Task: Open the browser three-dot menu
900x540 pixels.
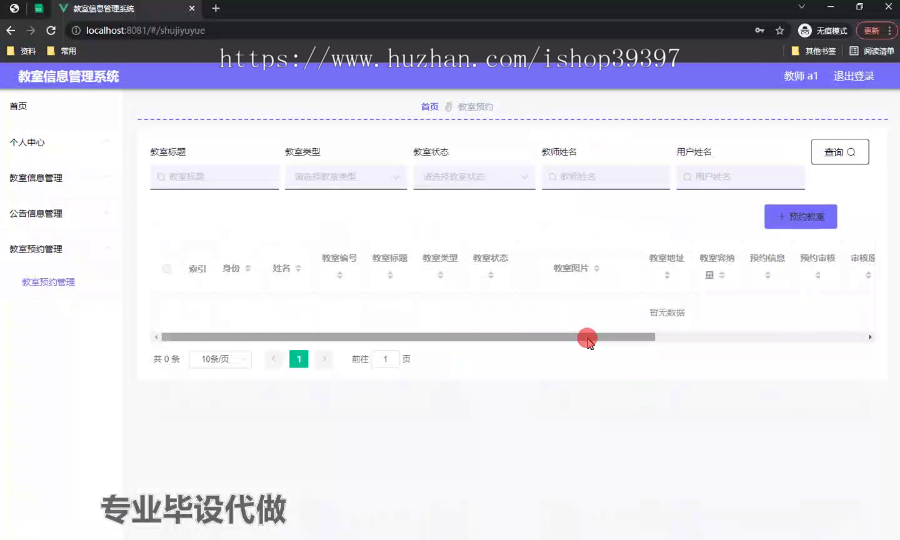Action: (890, 30)
